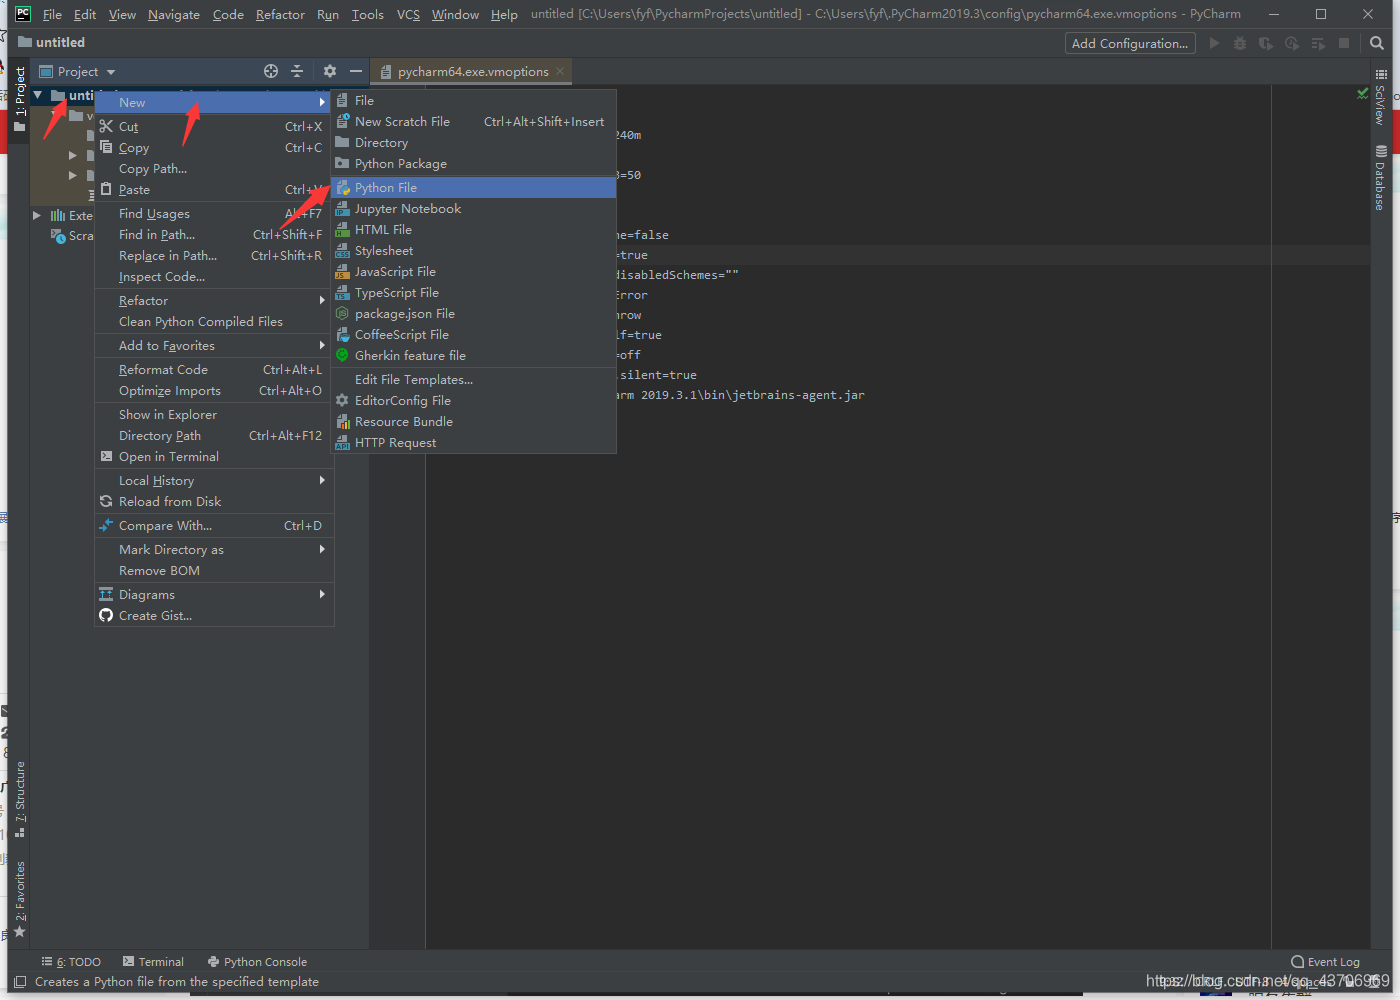1400x1000 pixels.
Task: Expand the Refactor submenu
Action: point(212,300)
